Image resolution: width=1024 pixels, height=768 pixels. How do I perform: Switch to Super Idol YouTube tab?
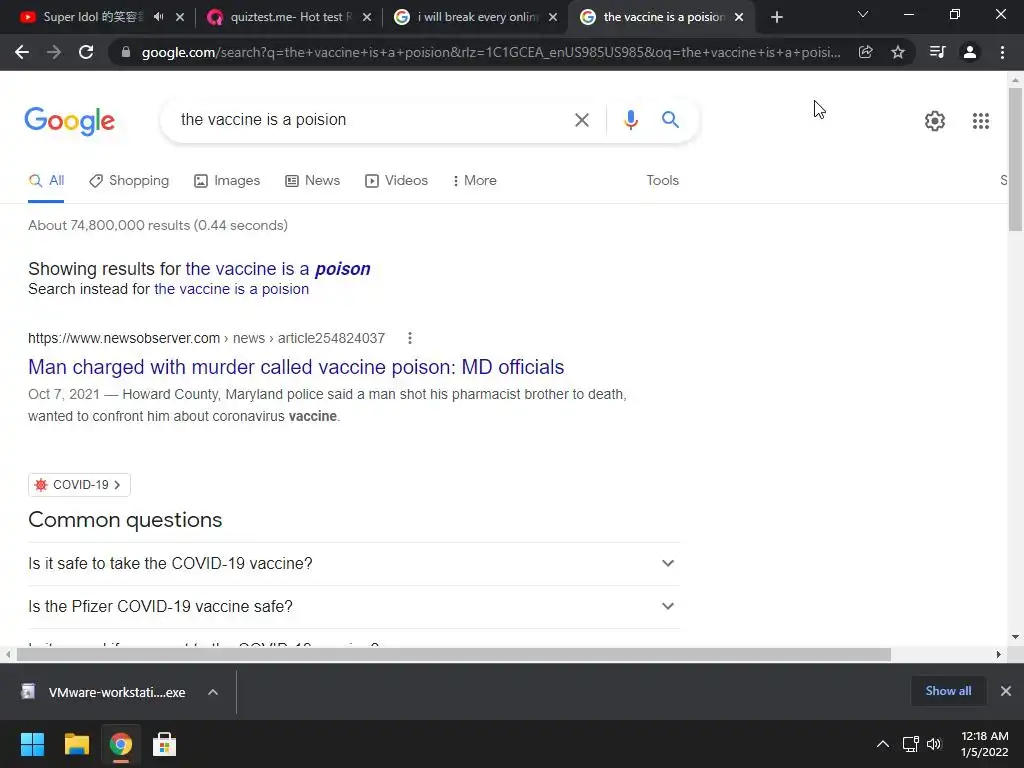click(91, 18)
